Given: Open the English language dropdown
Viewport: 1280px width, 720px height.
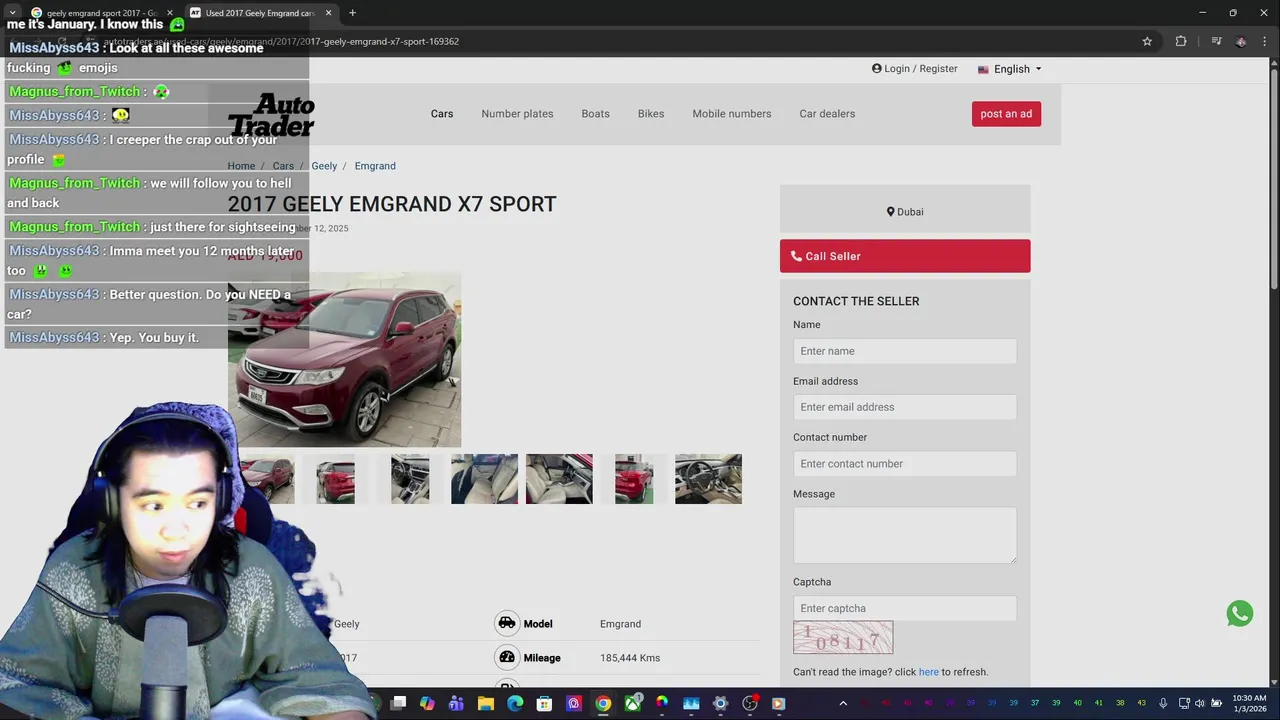Looking at the screenshot, I should pos(1010,69).
